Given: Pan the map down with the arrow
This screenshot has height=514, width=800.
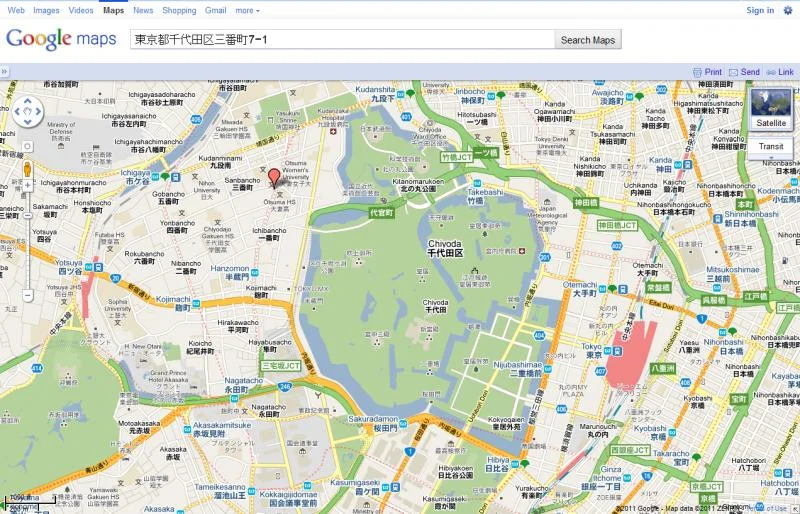Looking at the screenshot, I should [28, 121].
